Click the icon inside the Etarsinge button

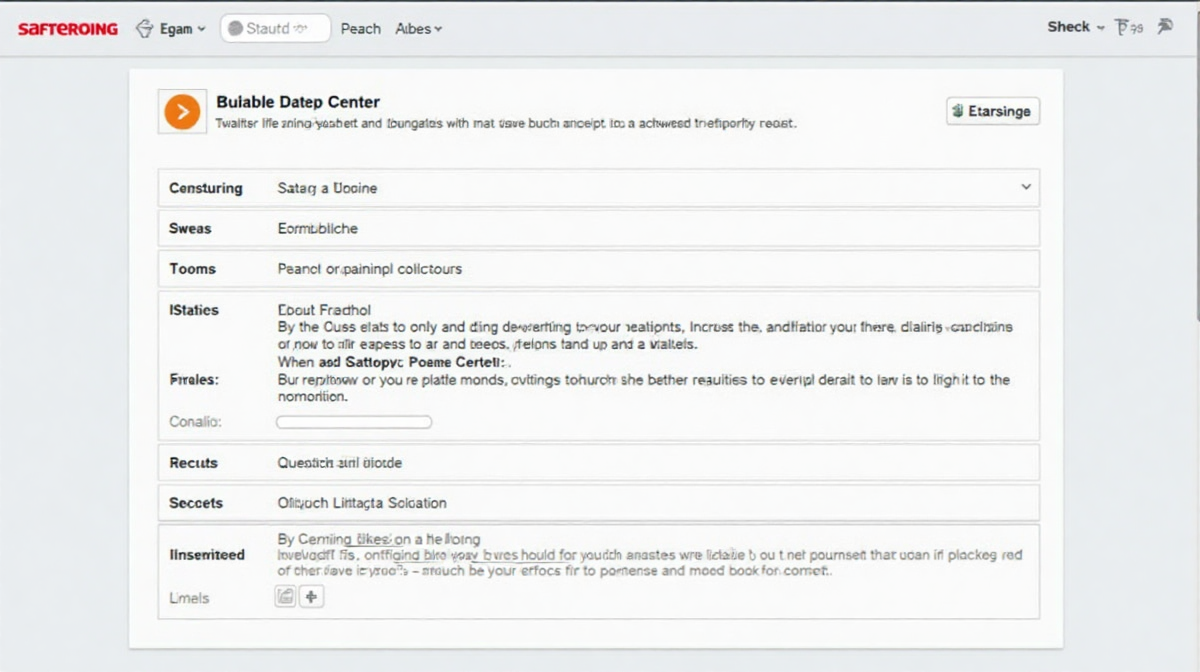point(958,111)
